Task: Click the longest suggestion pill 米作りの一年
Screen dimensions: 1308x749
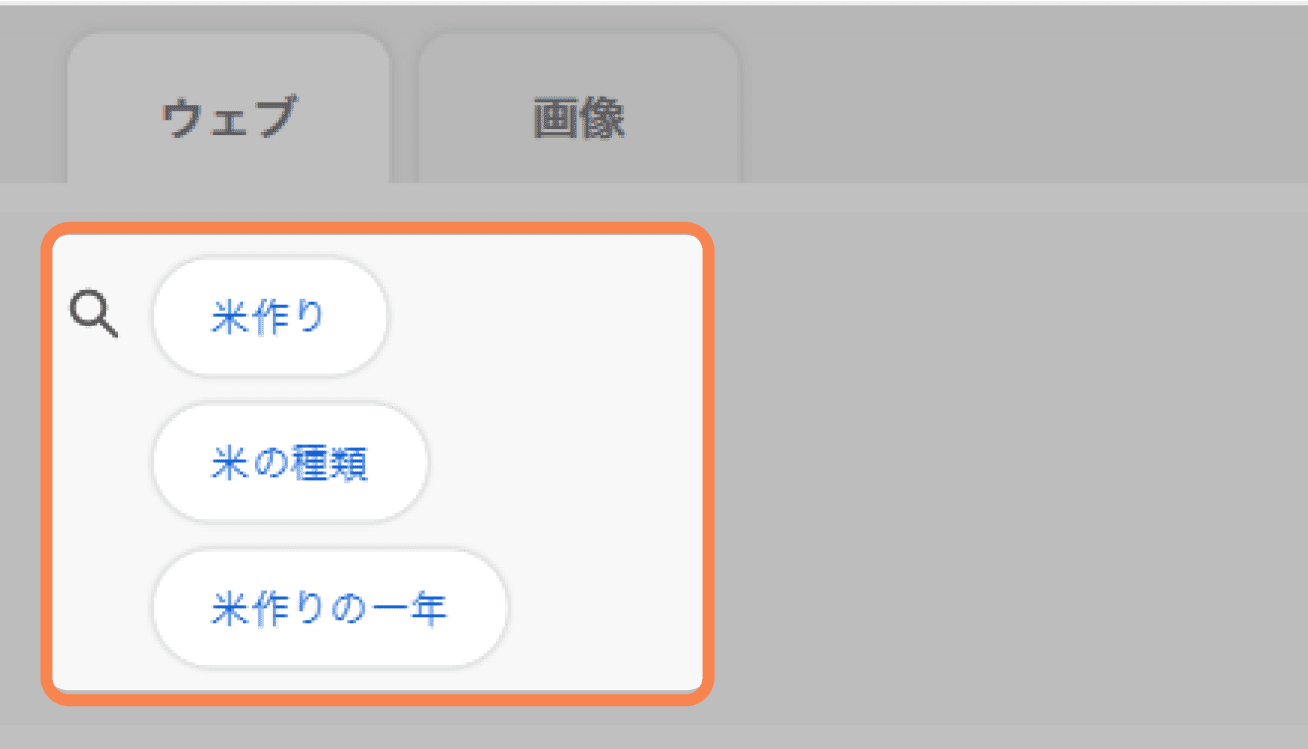Action: click(x=330, y=608)
